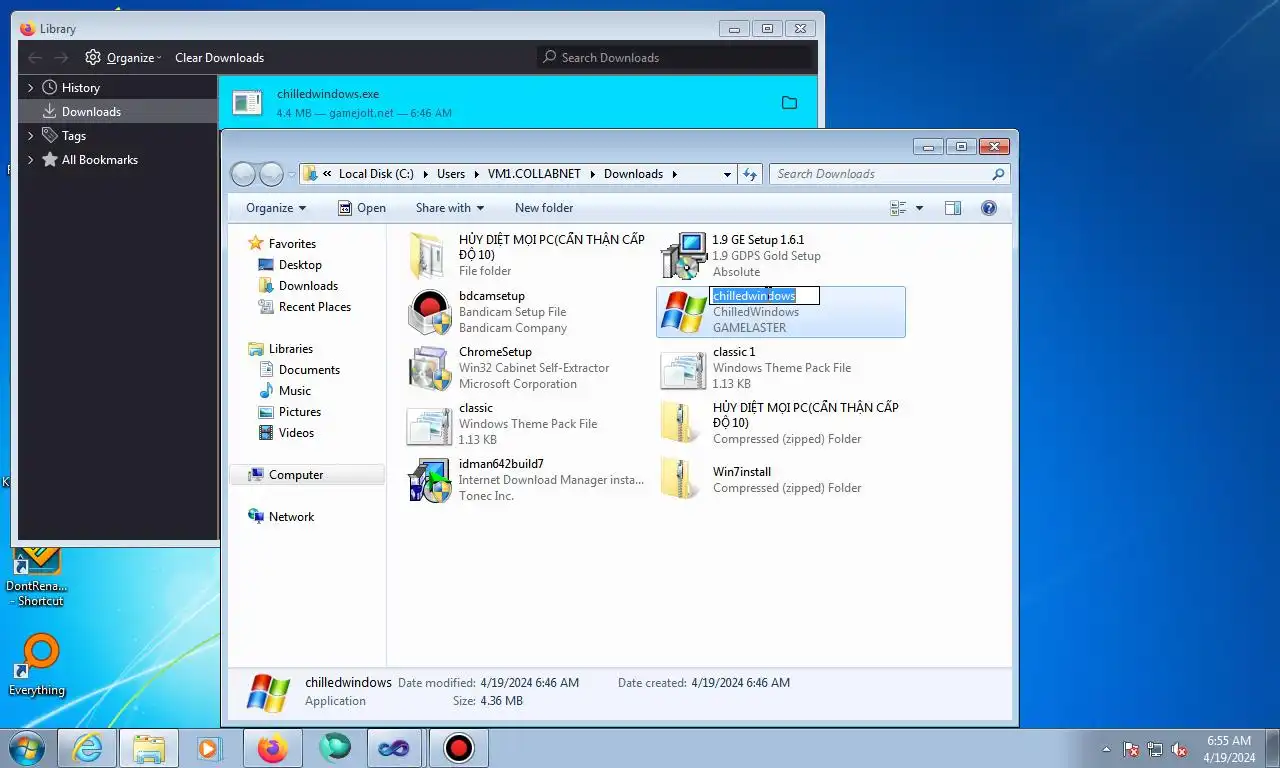
Task: Open recent pages dropdown beside navigation arrows
Action: pyautogui.click(x=292, y=174)
